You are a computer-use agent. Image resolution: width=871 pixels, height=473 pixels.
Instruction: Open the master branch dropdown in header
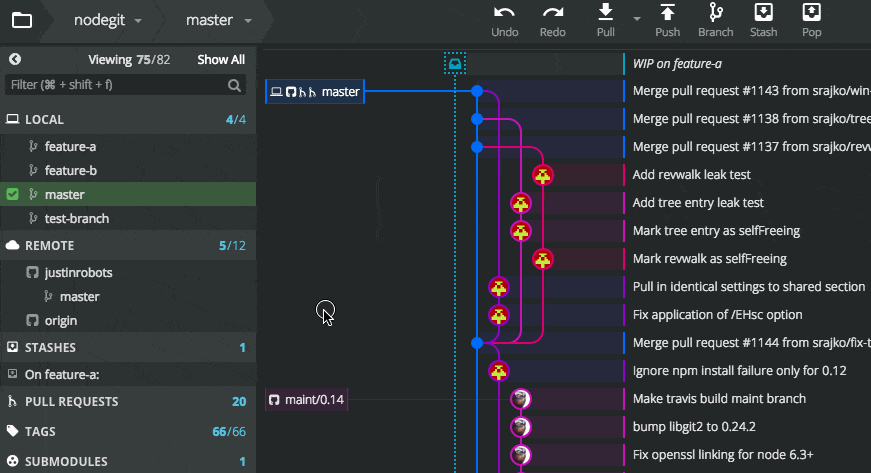point(219,21)
